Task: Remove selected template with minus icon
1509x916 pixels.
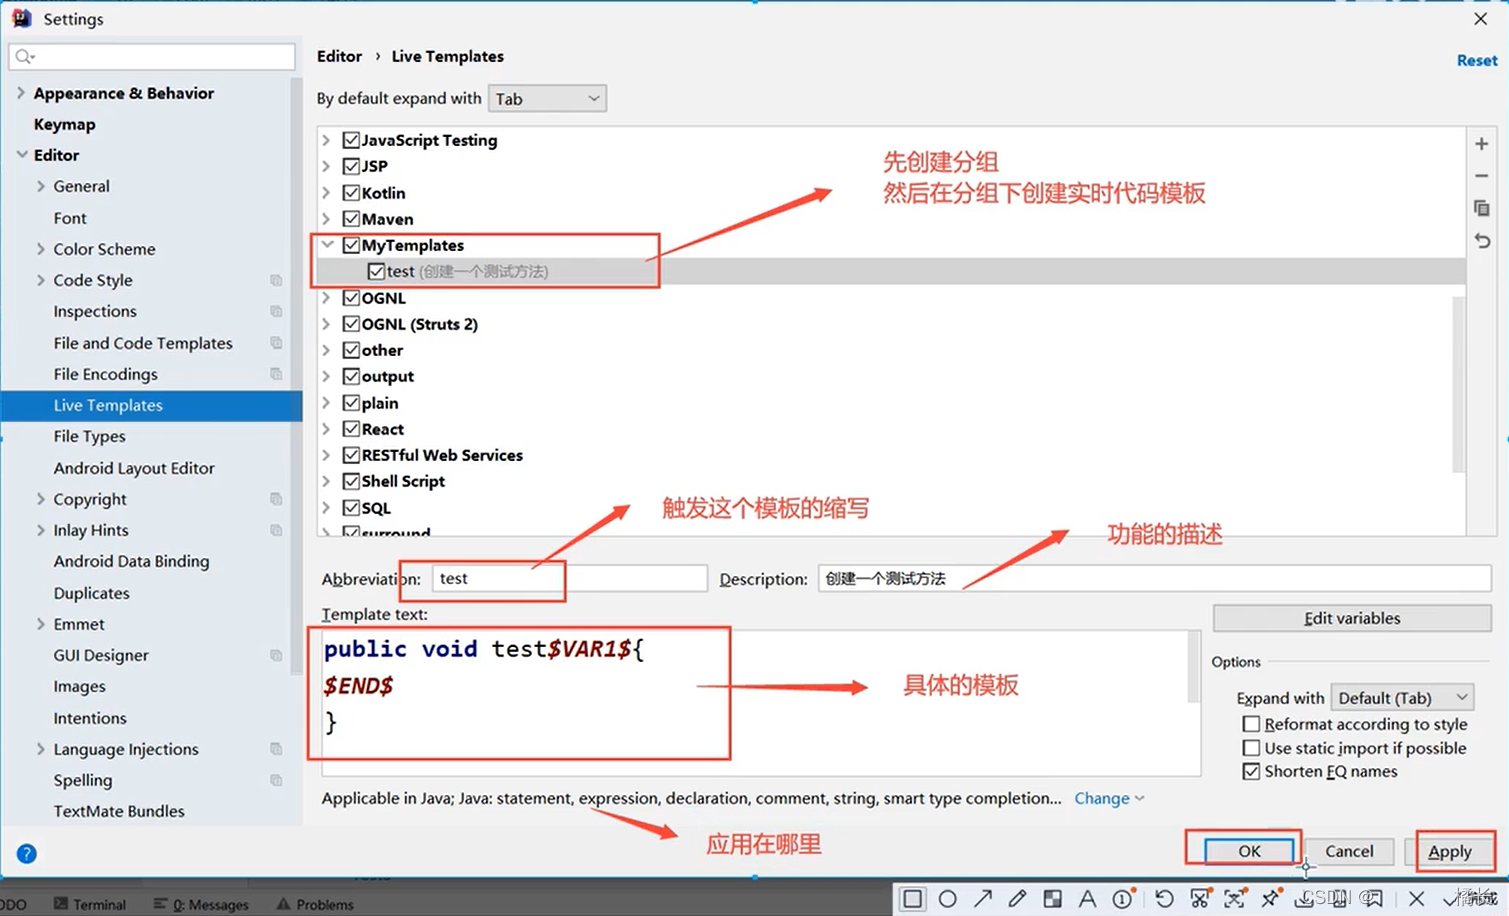Action: (1481, 176)
